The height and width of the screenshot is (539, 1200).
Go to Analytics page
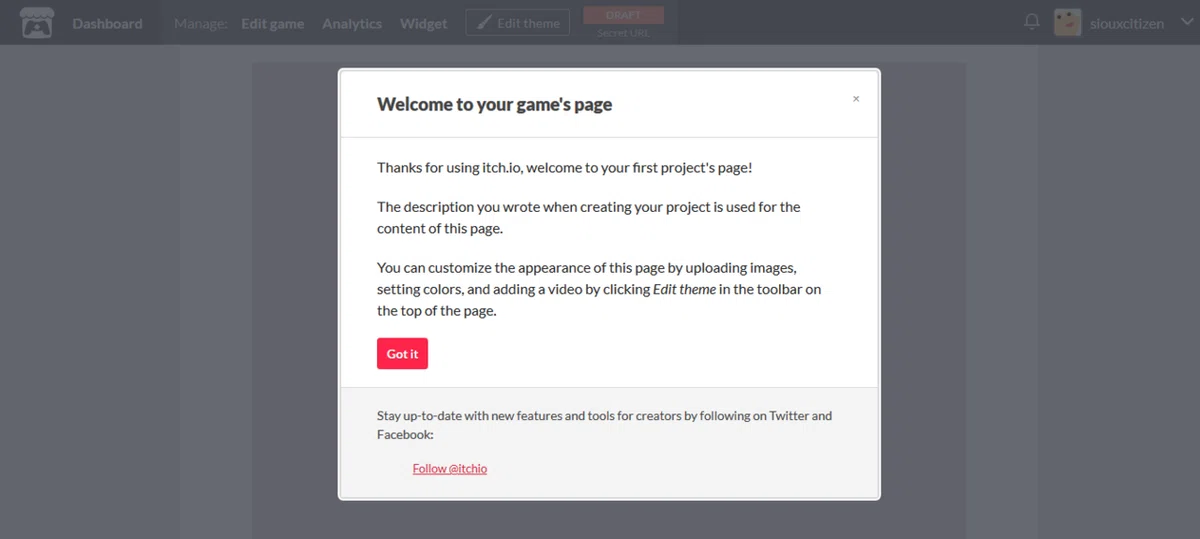352,23
